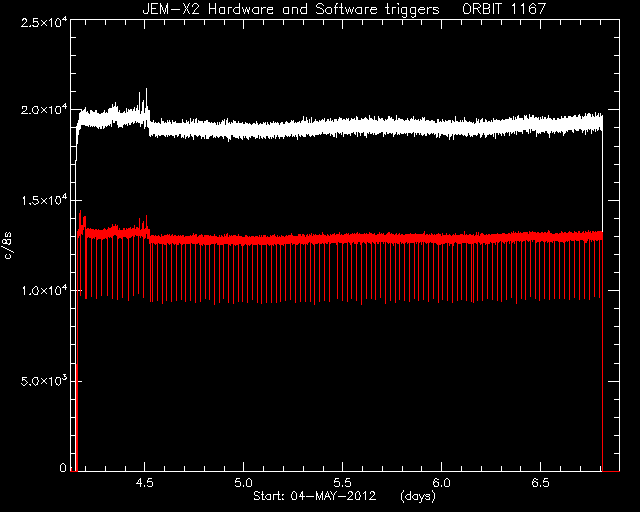640x512 pixels.
Task: Click the 6.0 x-axis tick label
Action: [441, 483]
